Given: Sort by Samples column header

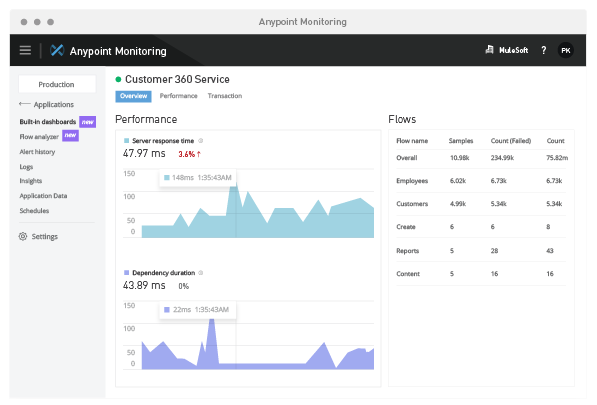Looking at the screenshot, I should coord(461,141).
